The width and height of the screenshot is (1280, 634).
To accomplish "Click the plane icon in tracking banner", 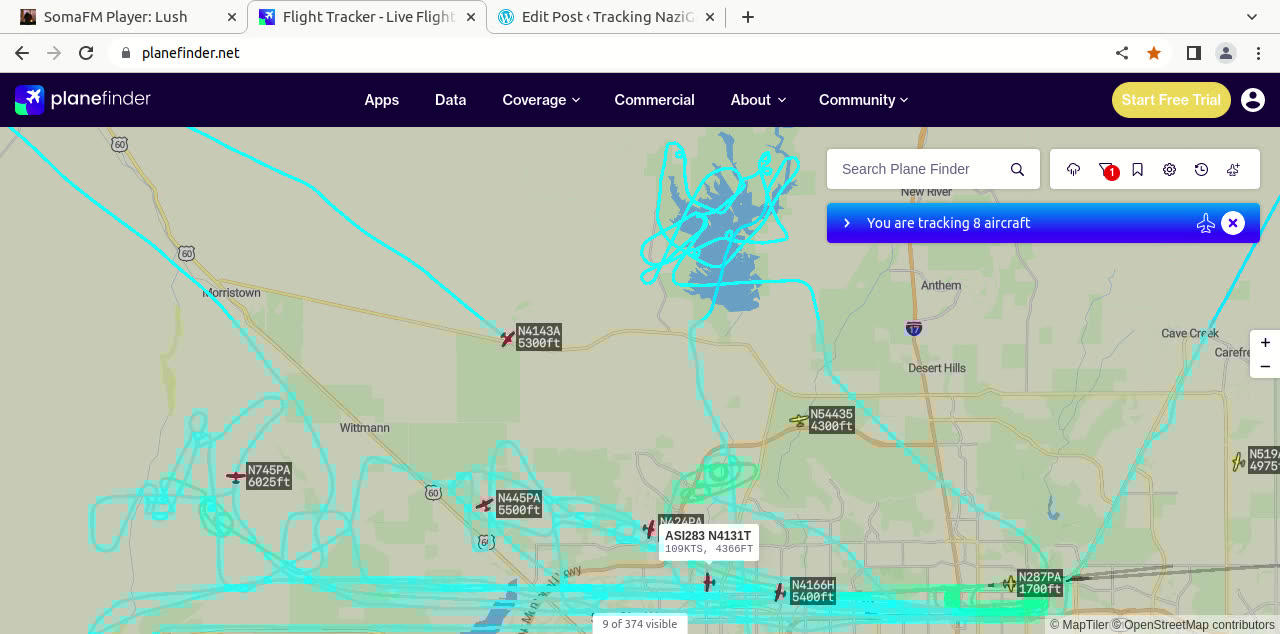I will [1205, 223].
